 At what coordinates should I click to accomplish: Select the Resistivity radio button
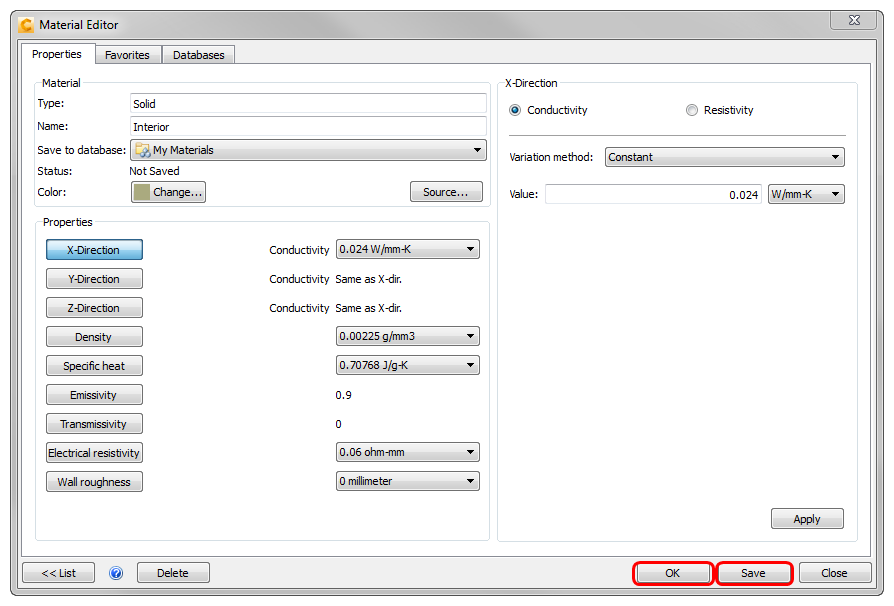(x=691, y=110)
